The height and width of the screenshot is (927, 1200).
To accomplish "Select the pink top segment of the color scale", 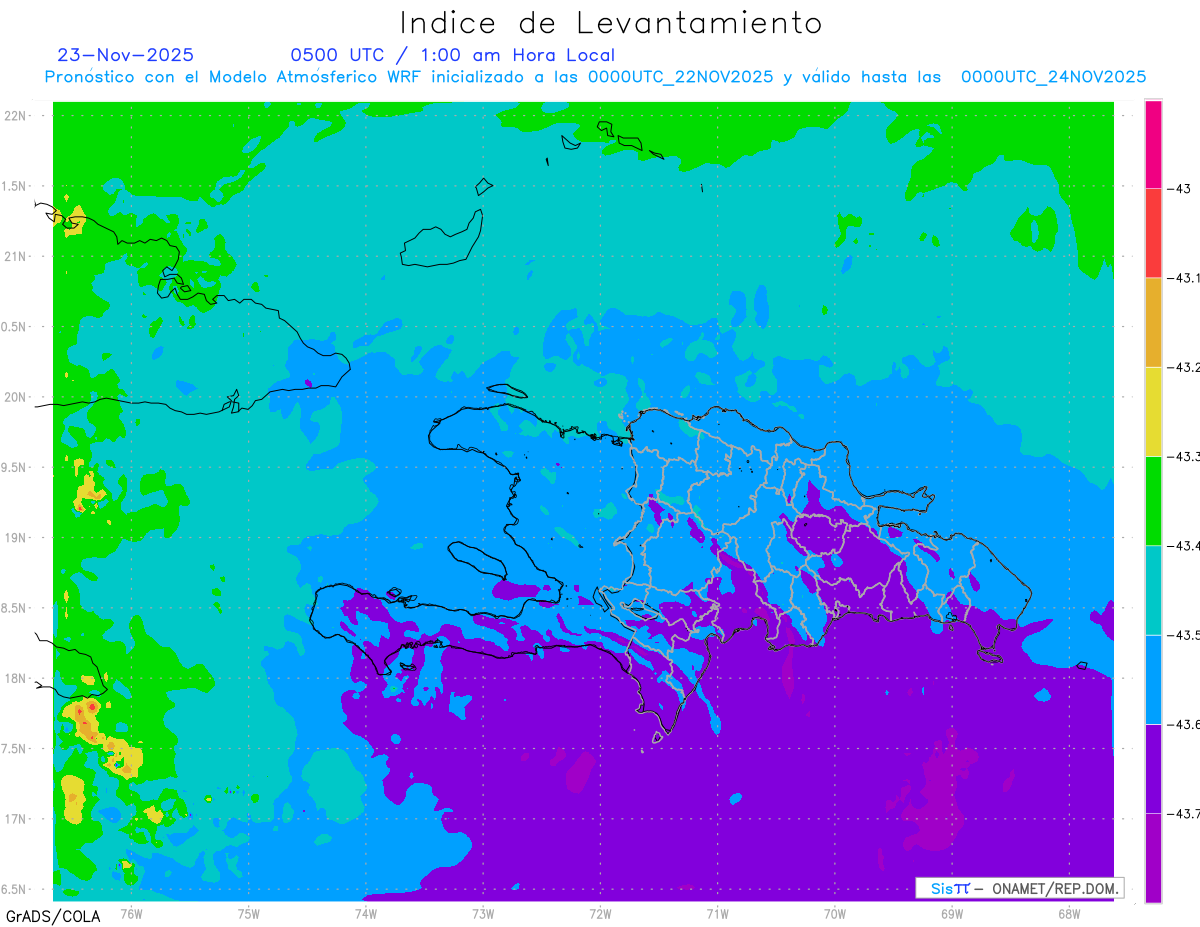I will coord(1153,144).
